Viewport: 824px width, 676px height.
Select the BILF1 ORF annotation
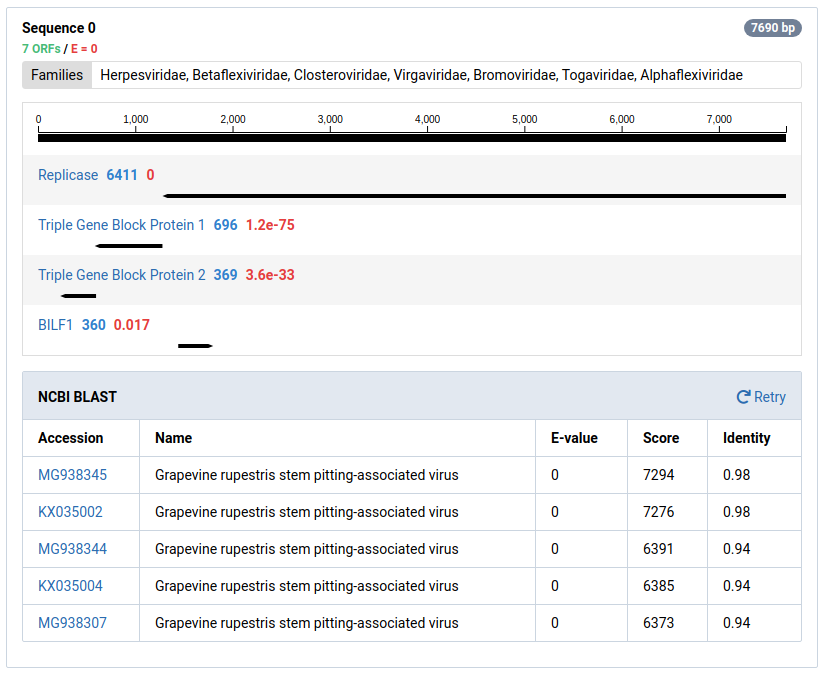tap(55, 324)
